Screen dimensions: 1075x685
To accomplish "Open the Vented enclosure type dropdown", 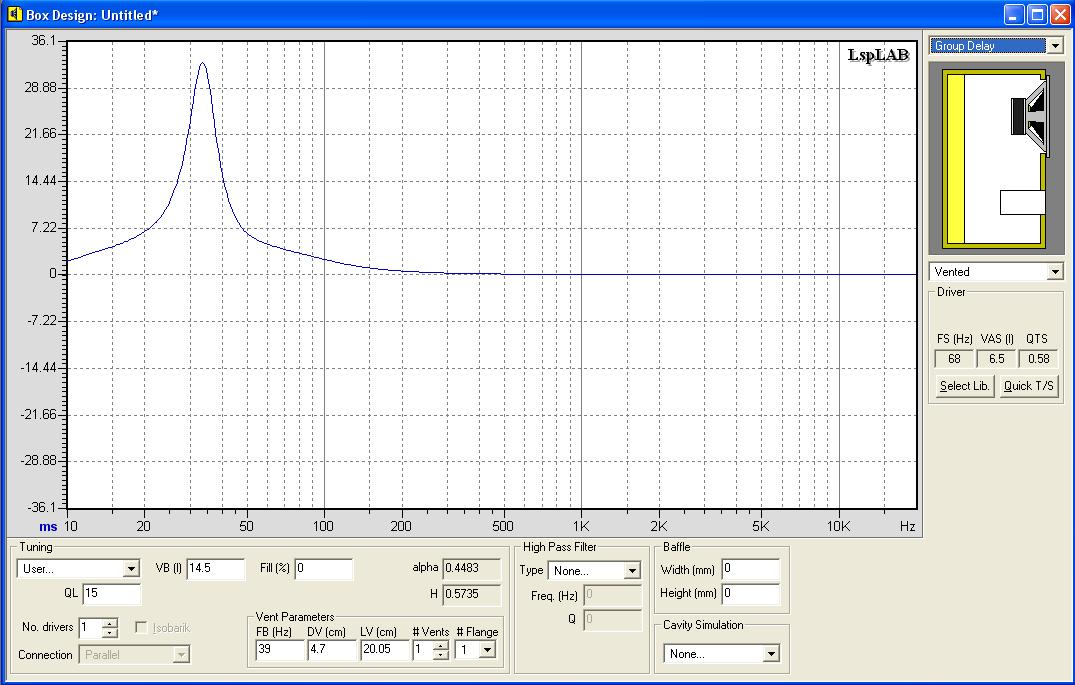I will (1054, 272).
